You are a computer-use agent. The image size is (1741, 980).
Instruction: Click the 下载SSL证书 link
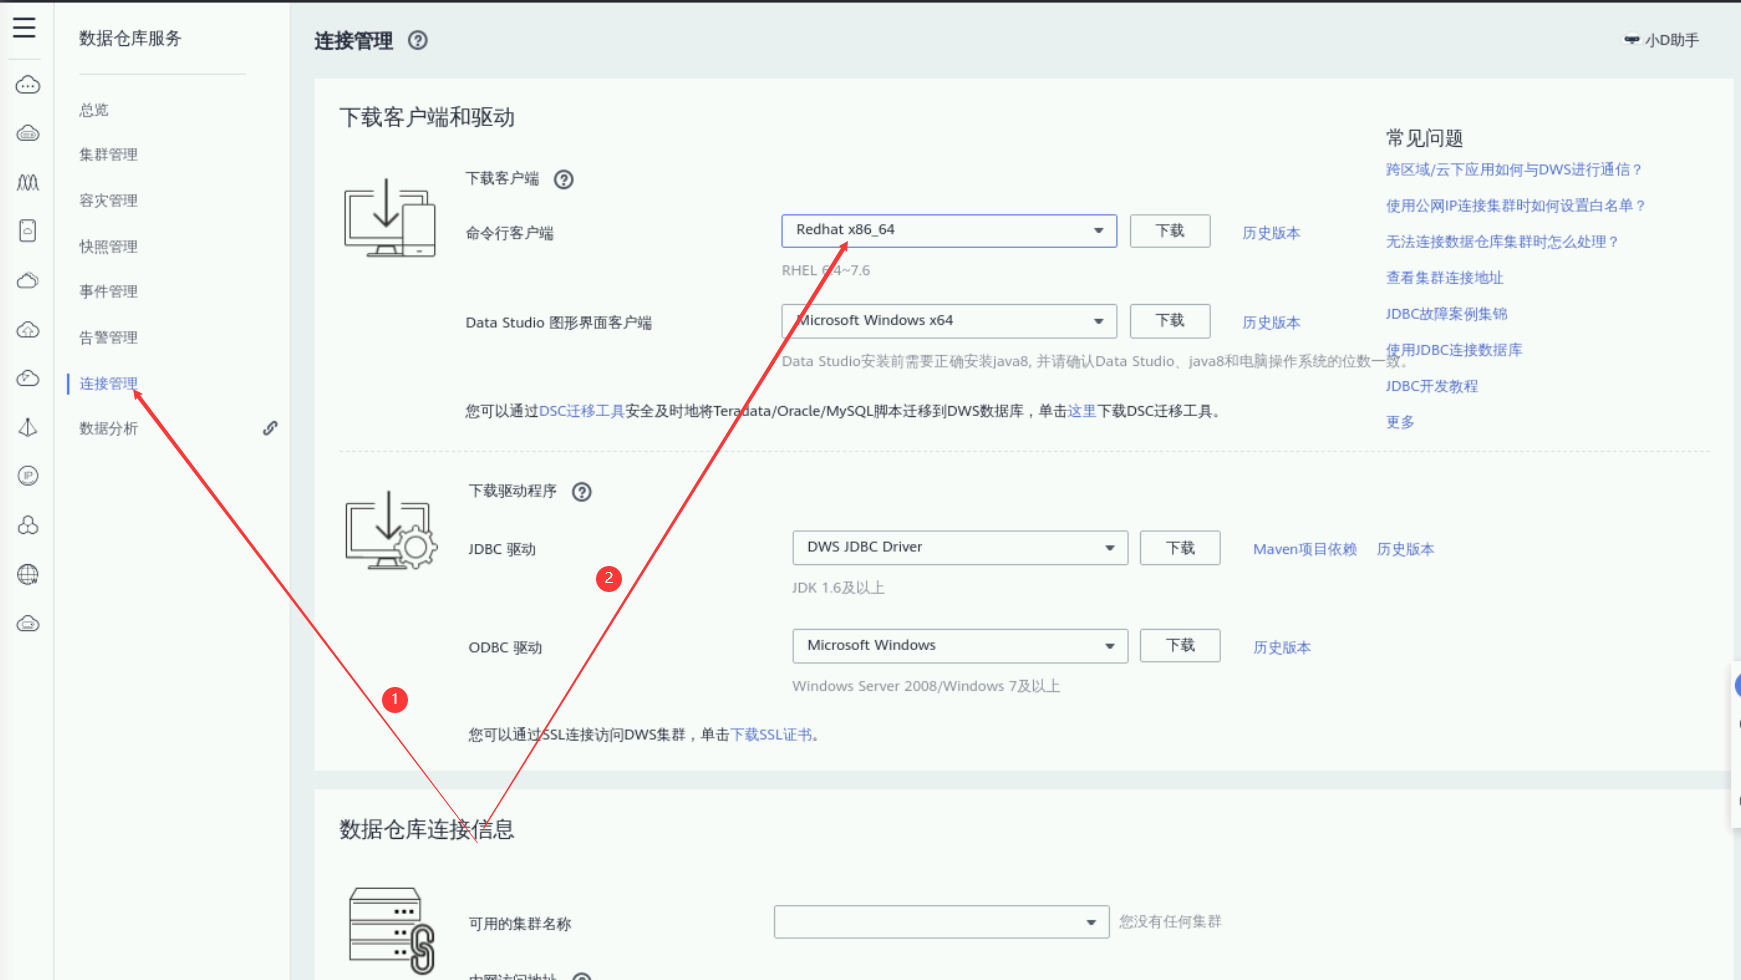[x=772, y=735]
